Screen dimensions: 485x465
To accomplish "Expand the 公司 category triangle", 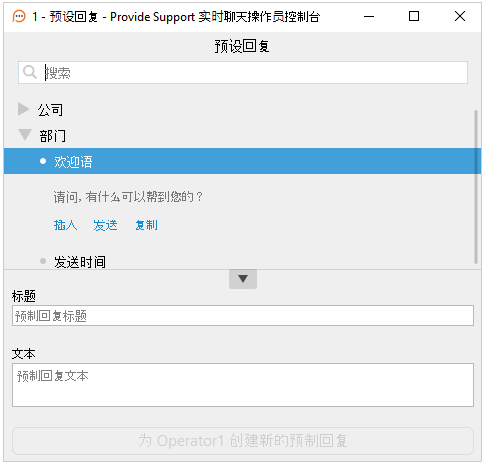I will [23, 109].
